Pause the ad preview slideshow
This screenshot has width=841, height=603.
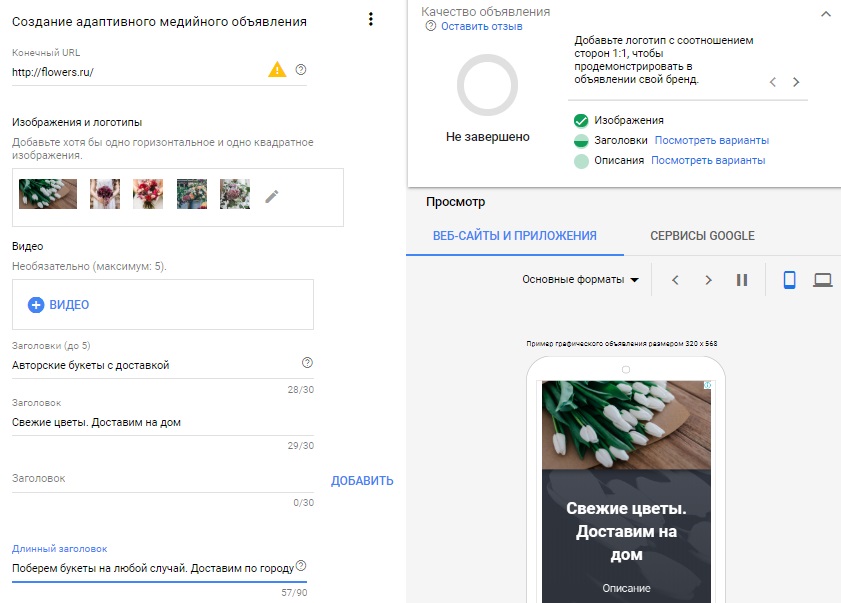(742, 281)
